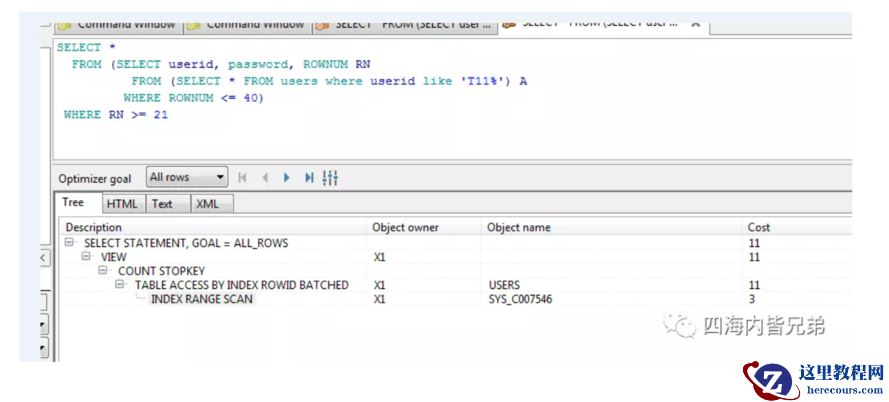Viewport: 889px width, 402px height.
Task: Place cursor on 'WHERE ROWNUM <= 40)' line
Action: pos(193,98)
